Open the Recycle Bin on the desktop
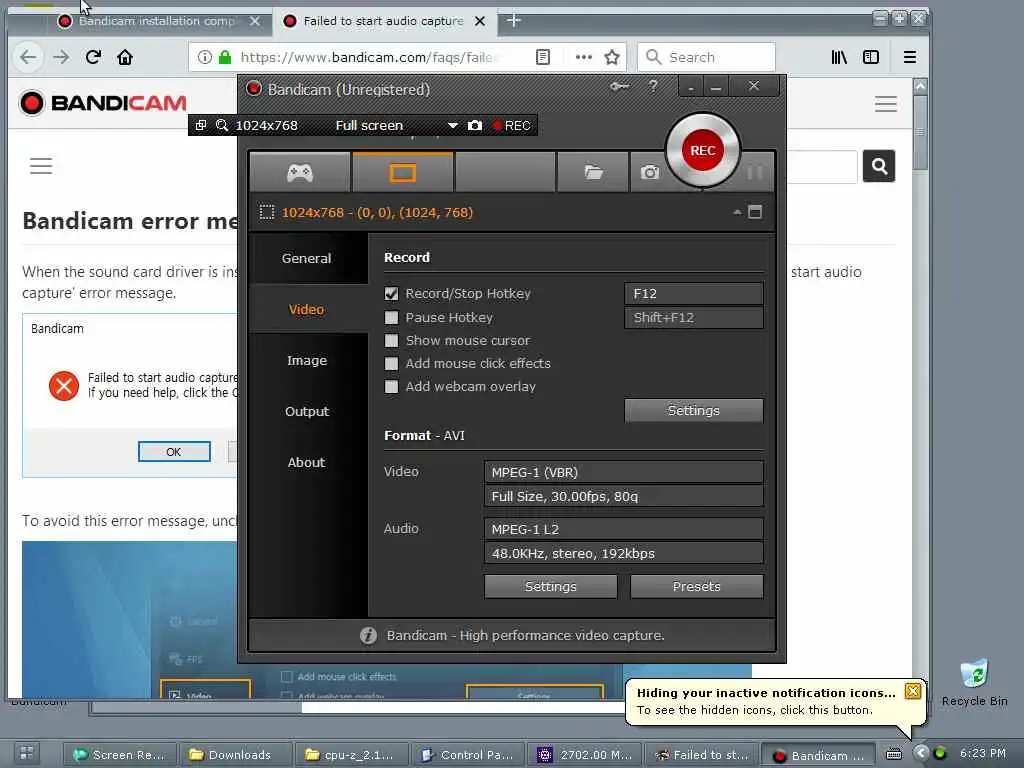 pyautogui.click(x=974, y=682)
